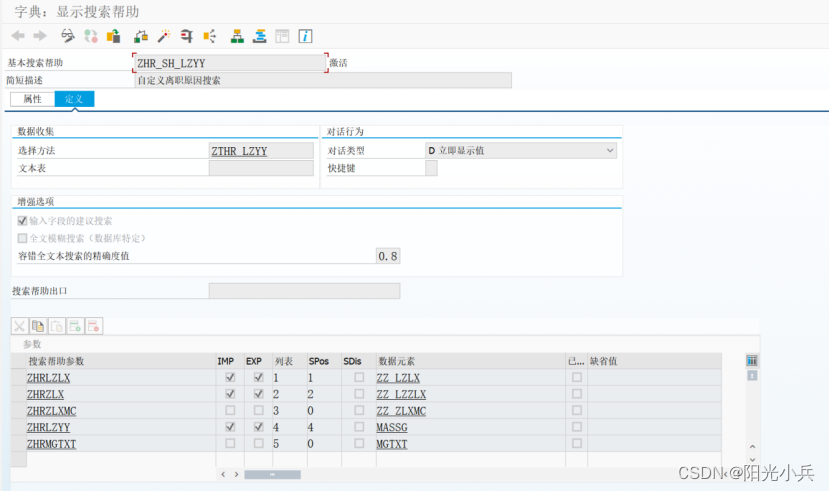The image size is (830, 491).
Task: Click the 数据元素 column header
Action: pos(471,361)
